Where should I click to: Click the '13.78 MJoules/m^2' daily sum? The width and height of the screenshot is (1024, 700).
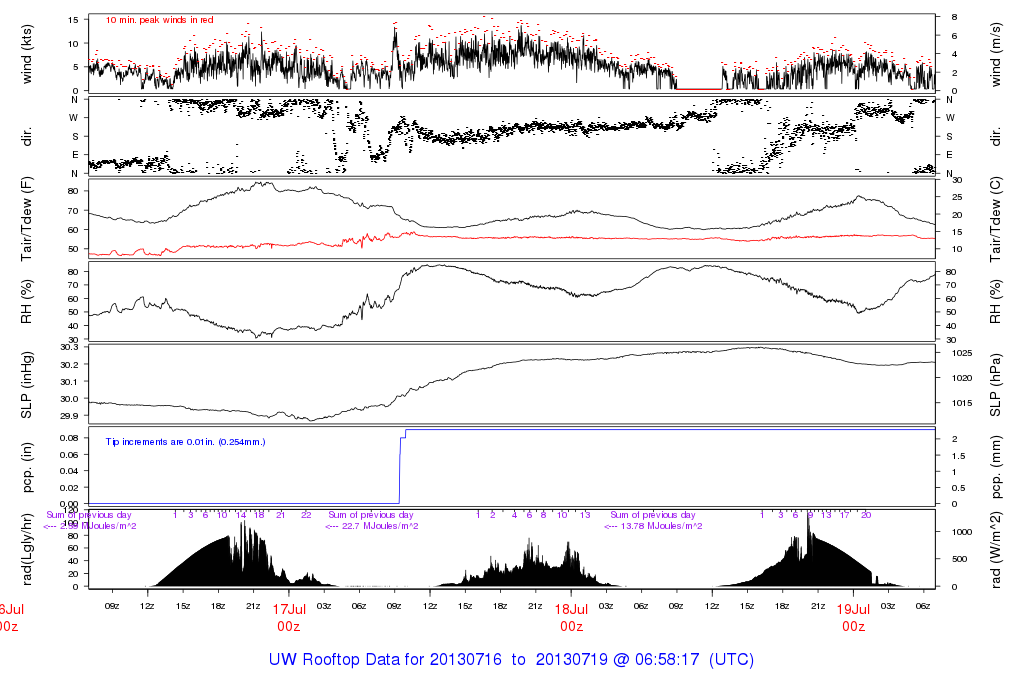[662, 526]
